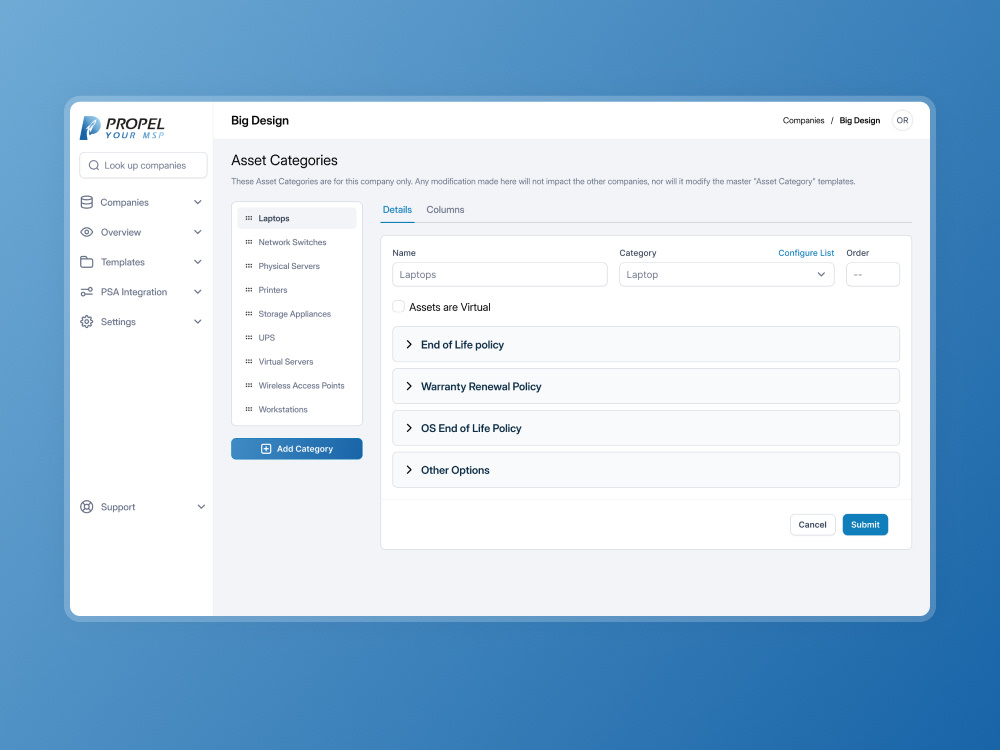Switch to the Details tab
This screenshot has width=1000, height=750.
397,210
